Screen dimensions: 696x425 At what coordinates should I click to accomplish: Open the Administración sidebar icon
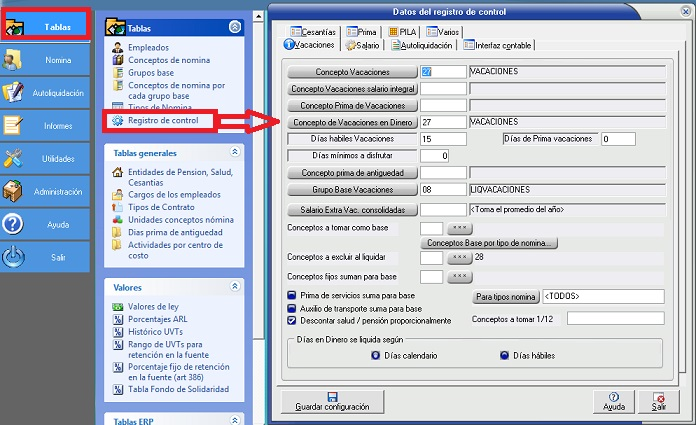(x=14, y=190)
